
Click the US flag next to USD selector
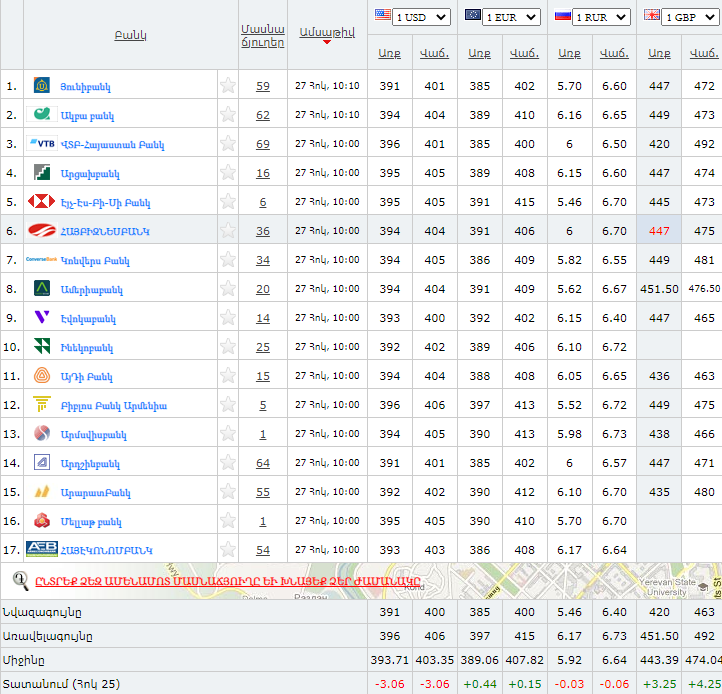(x=383, y=15)
